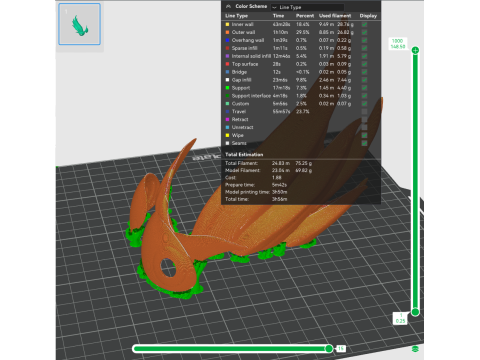480x360 pixels.
Task: Toggle Support display checkbox
Action: tap(364, 88)
